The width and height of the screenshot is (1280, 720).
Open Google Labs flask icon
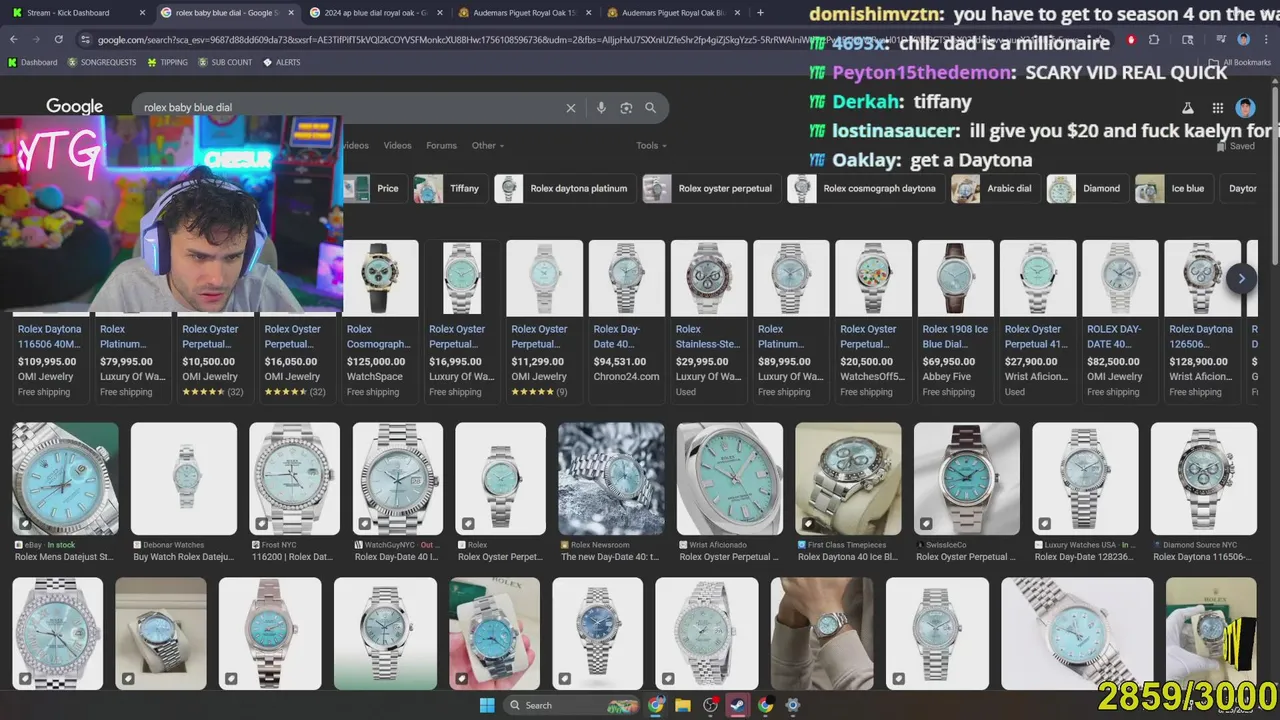[1188, 108]
